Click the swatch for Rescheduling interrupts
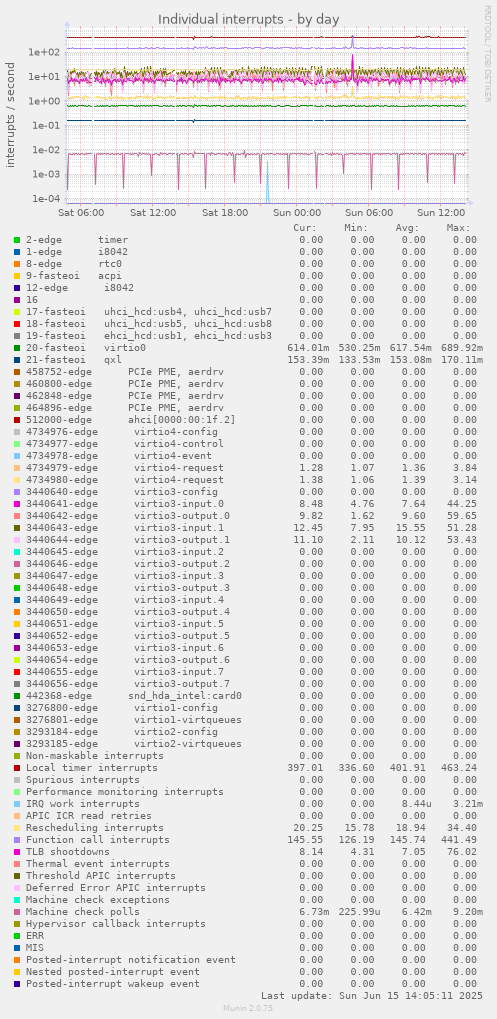Screen dimensions: 497x1019 pyautogui.click(x=17, y=828)
